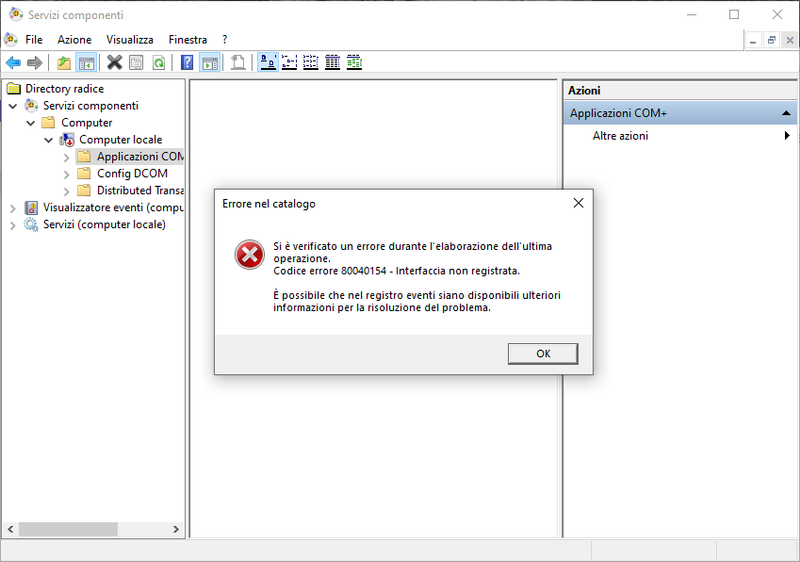
Task: Open the Finestra menu
Action: 188,39
